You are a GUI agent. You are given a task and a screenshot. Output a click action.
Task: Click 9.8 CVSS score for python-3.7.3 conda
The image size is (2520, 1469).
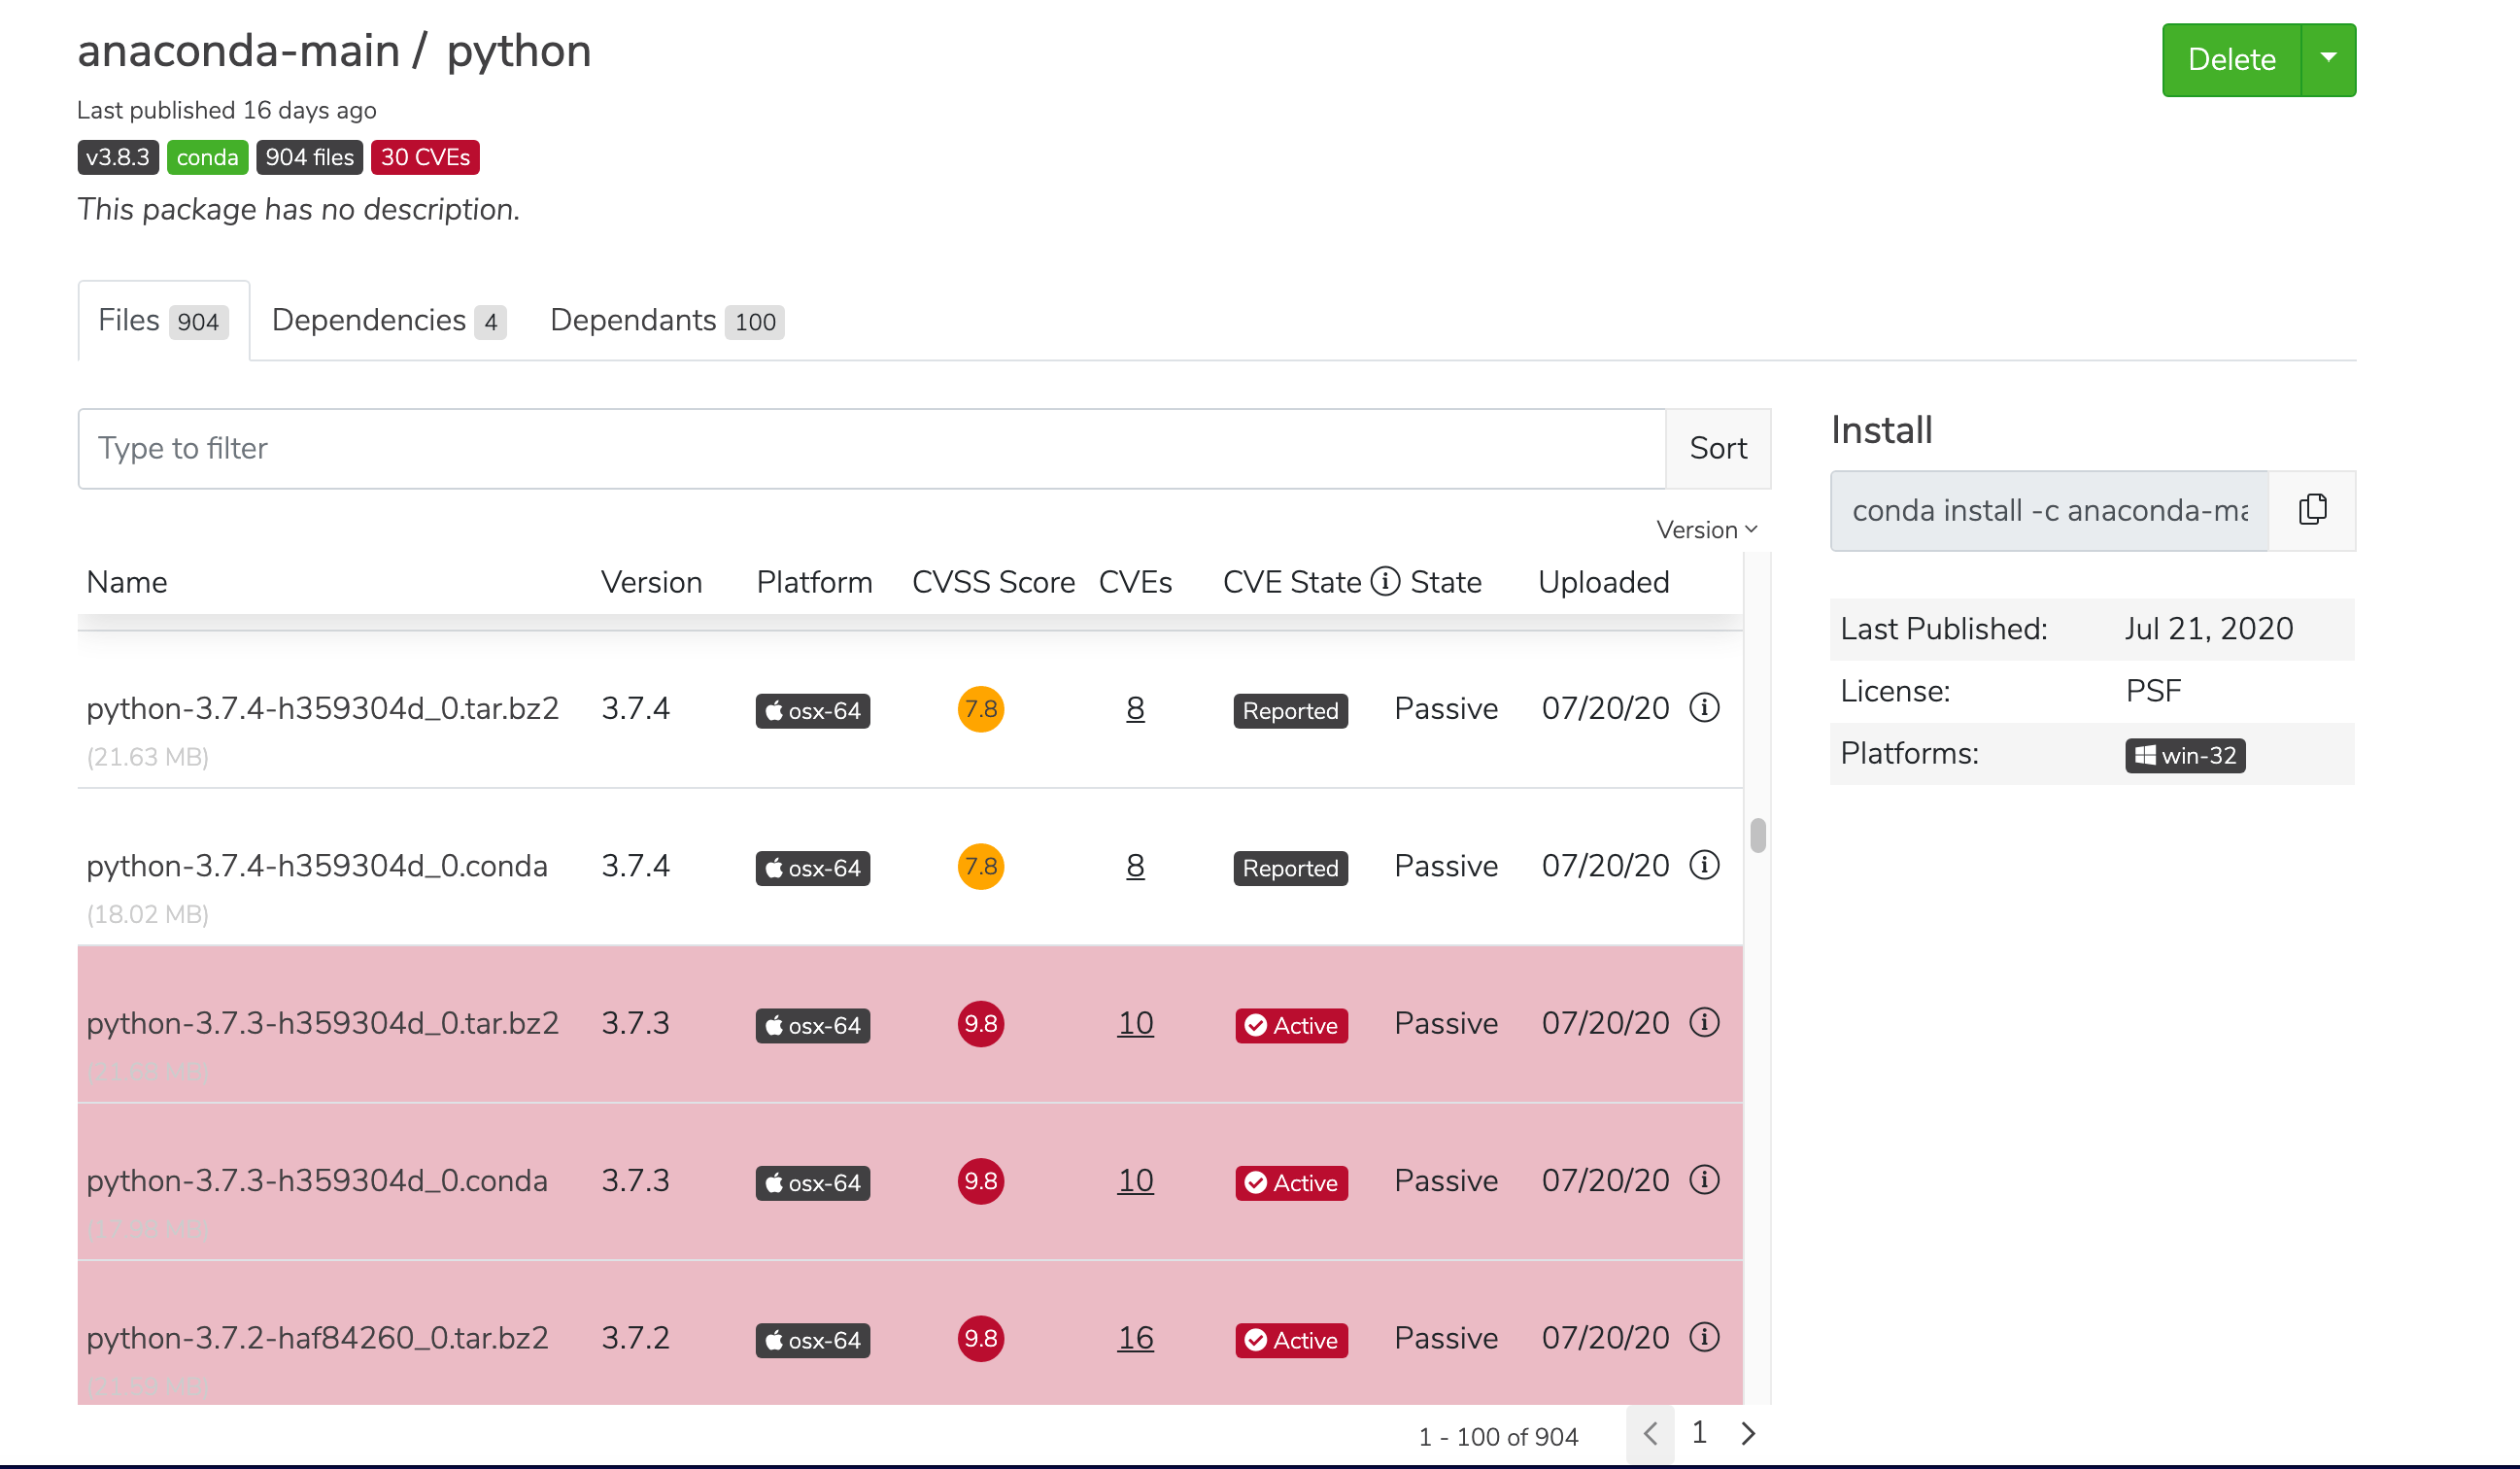tap(980, 1181)
